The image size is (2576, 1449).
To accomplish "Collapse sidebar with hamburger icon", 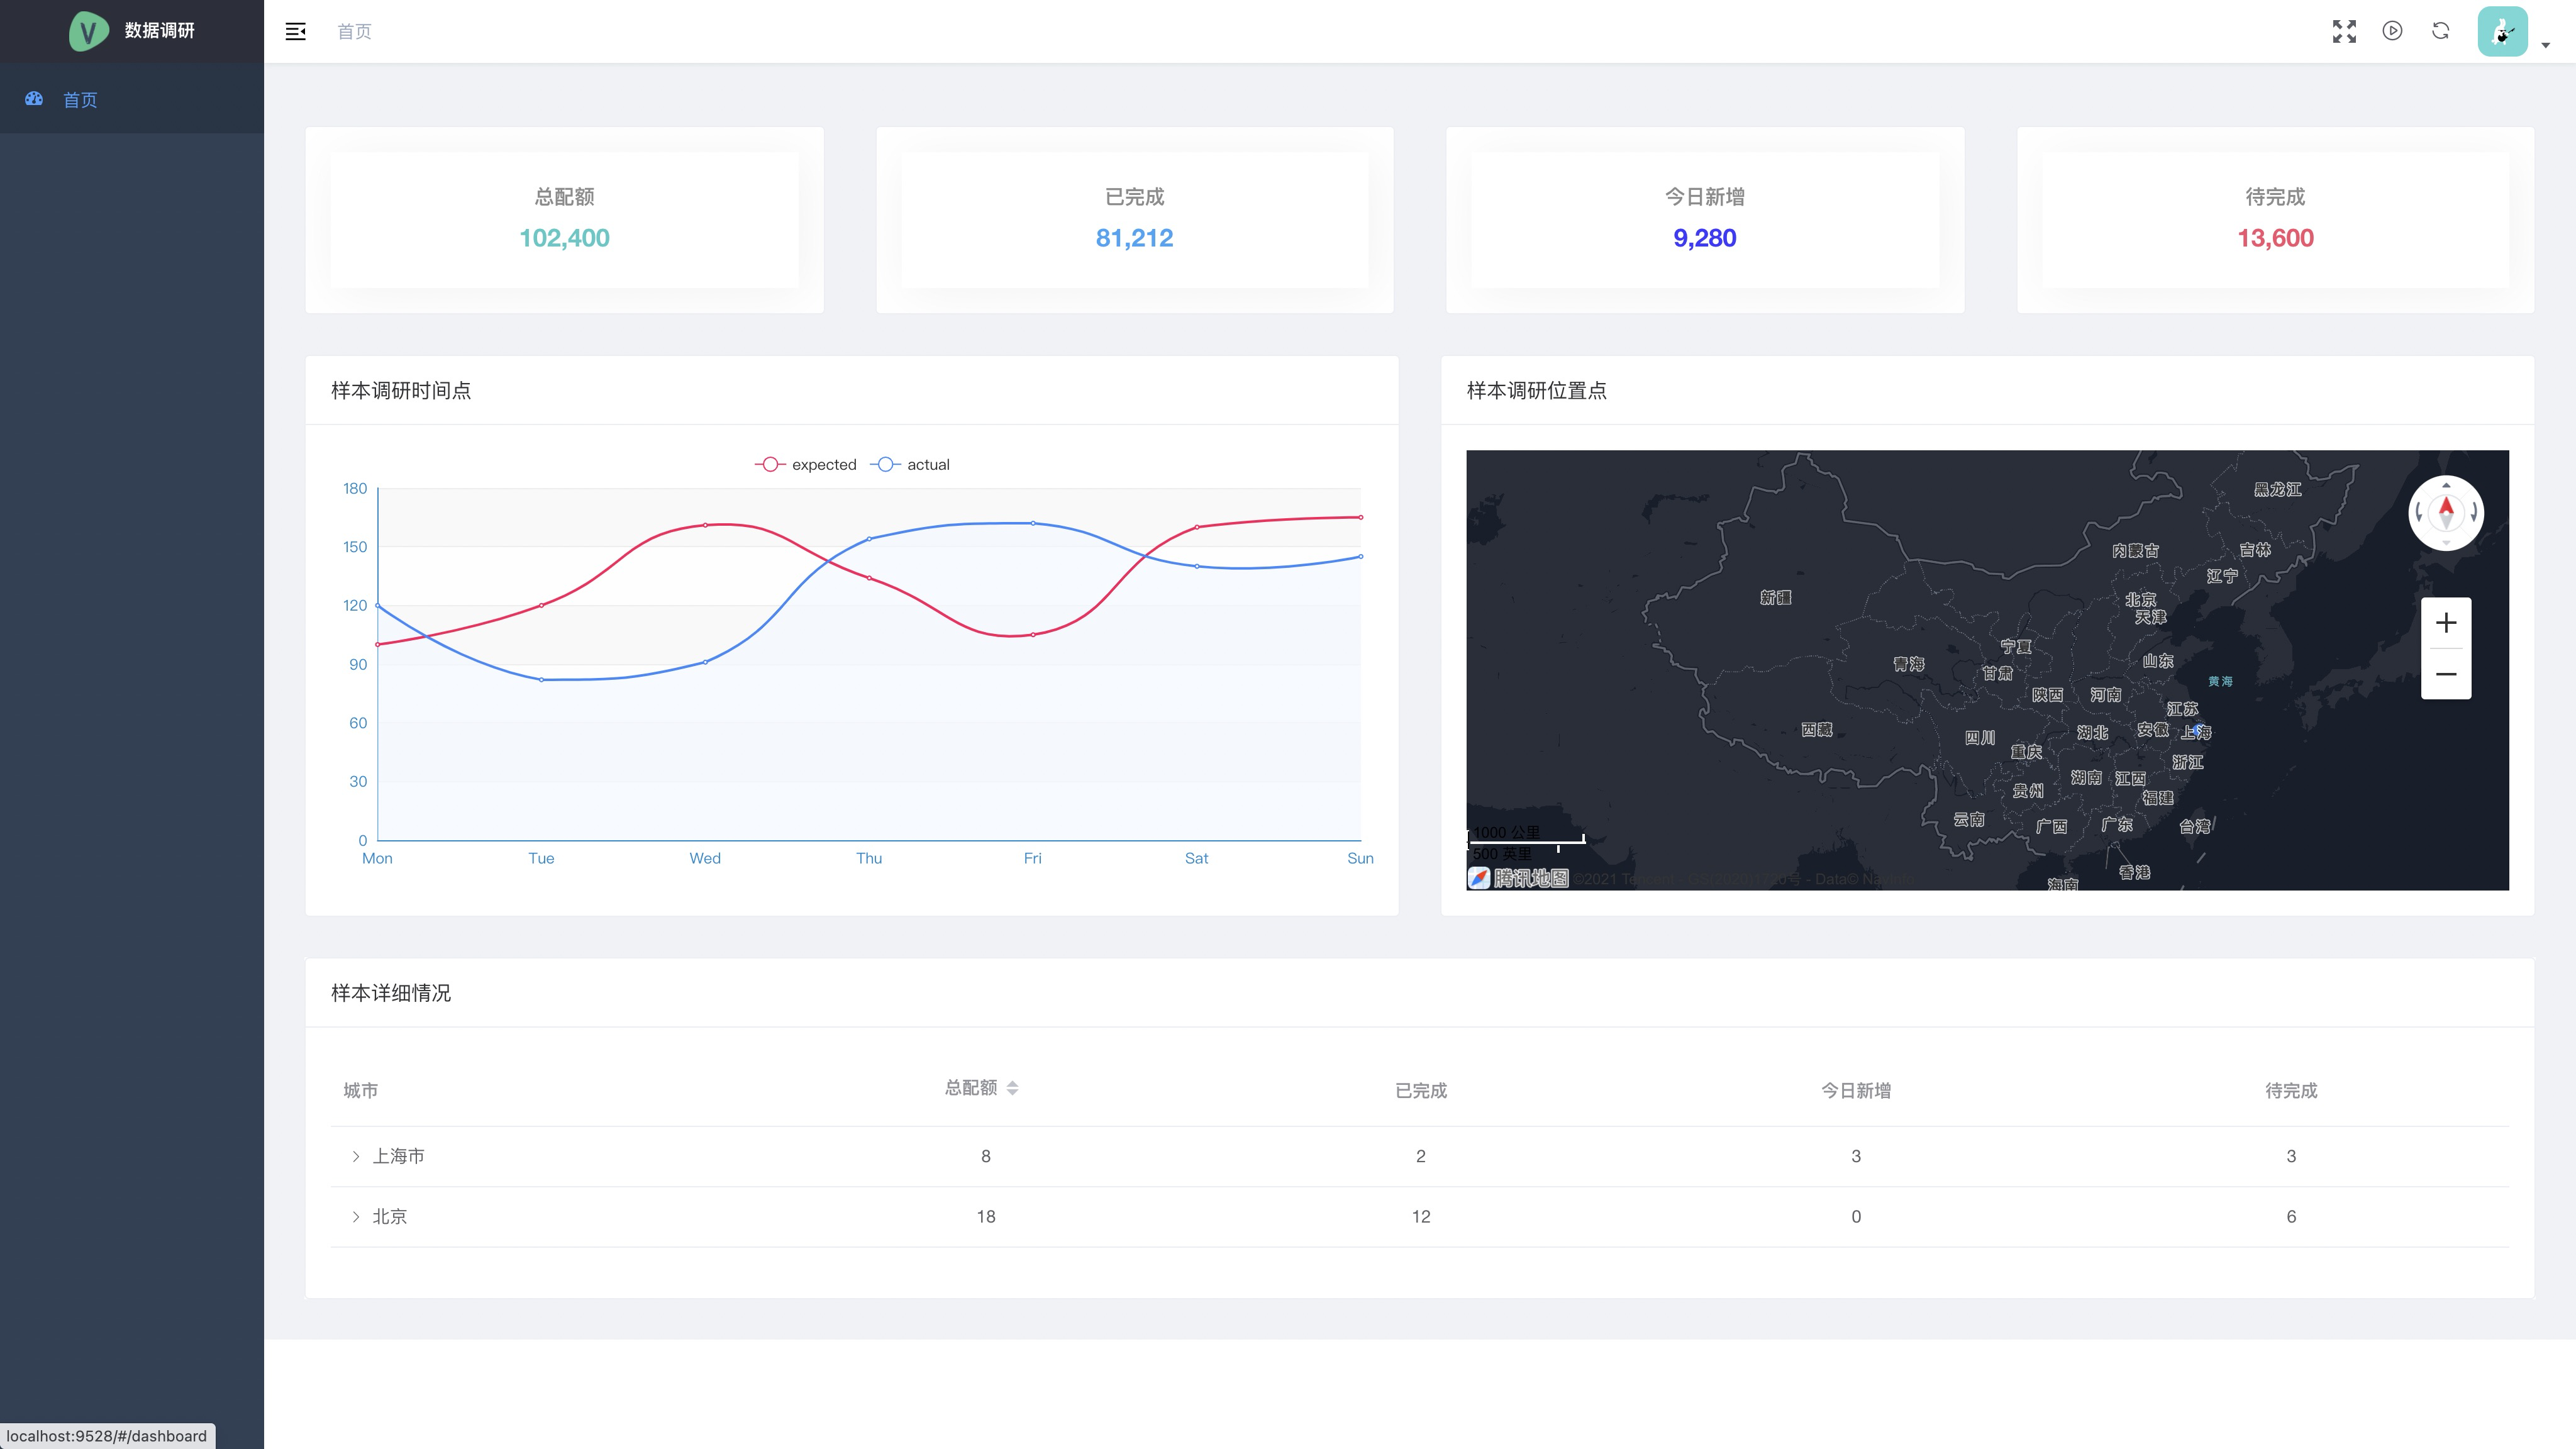I will pyautogui.click(x=295, y=31).
